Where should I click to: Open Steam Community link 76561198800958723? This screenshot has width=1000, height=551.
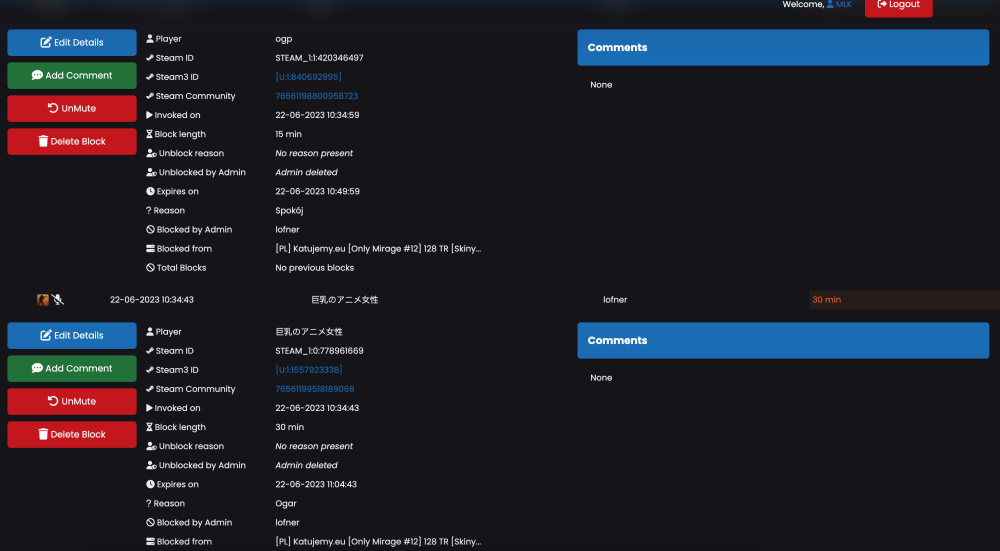(316, 96)
